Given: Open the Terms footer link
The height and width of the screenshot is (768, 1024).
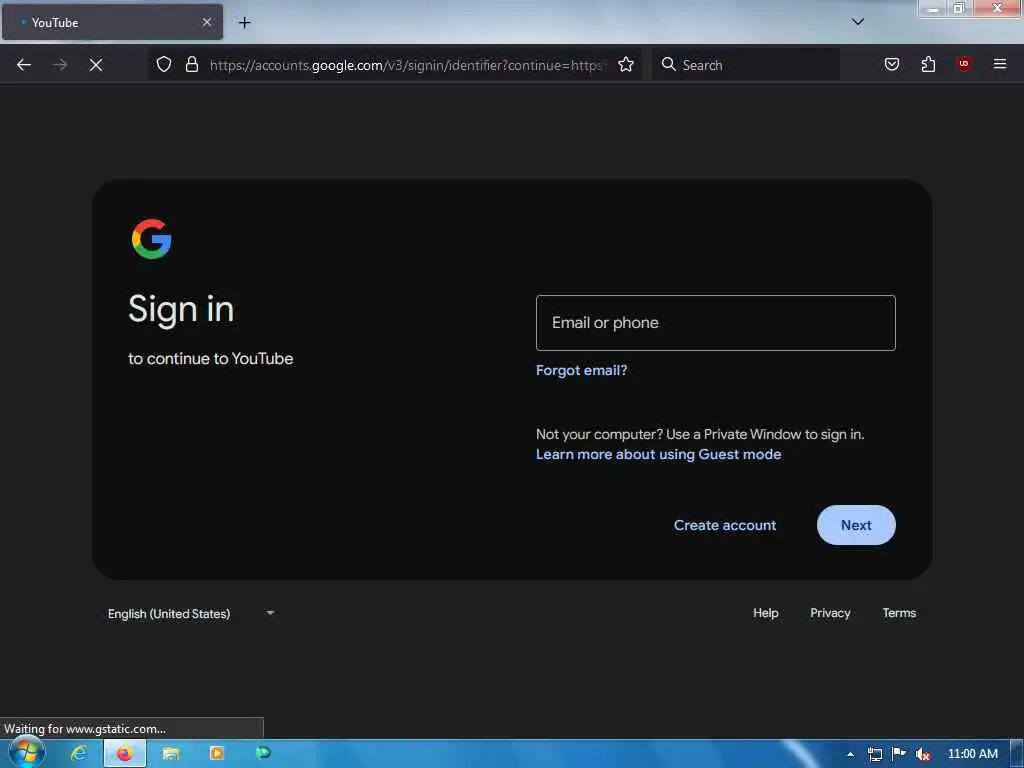Looking at the screenshot, I should [899, 613].
